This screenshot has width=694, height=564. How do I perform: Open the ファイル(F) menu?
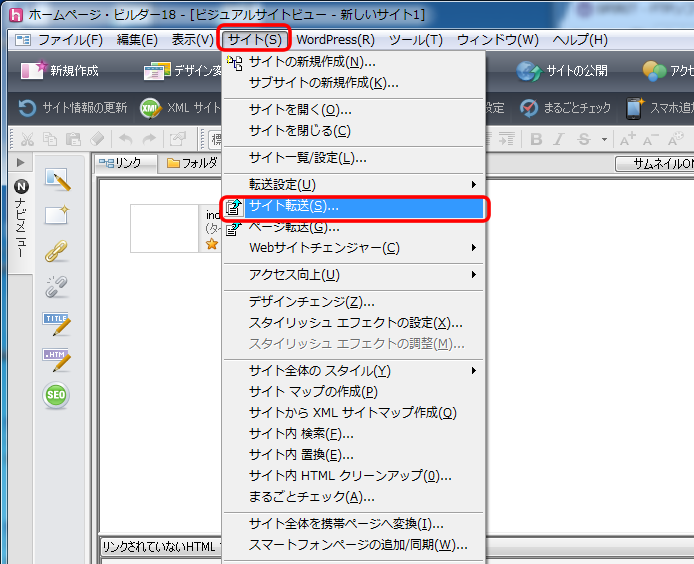pos(70,40)
